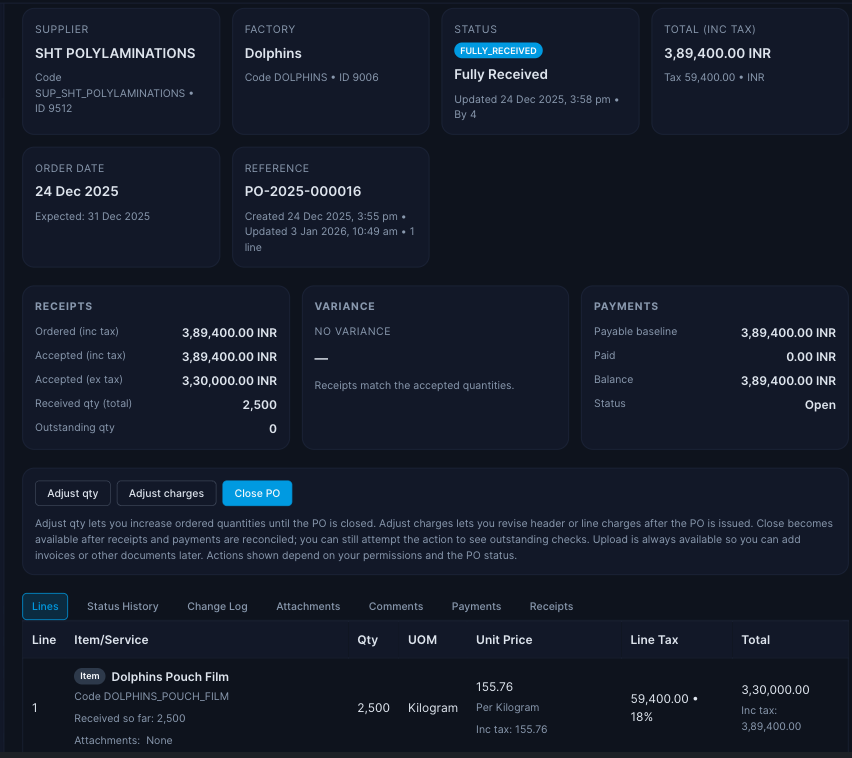Select the Lines tab
Image resolution: width=852 pixels, height=758 pixels.
(44, 606)
